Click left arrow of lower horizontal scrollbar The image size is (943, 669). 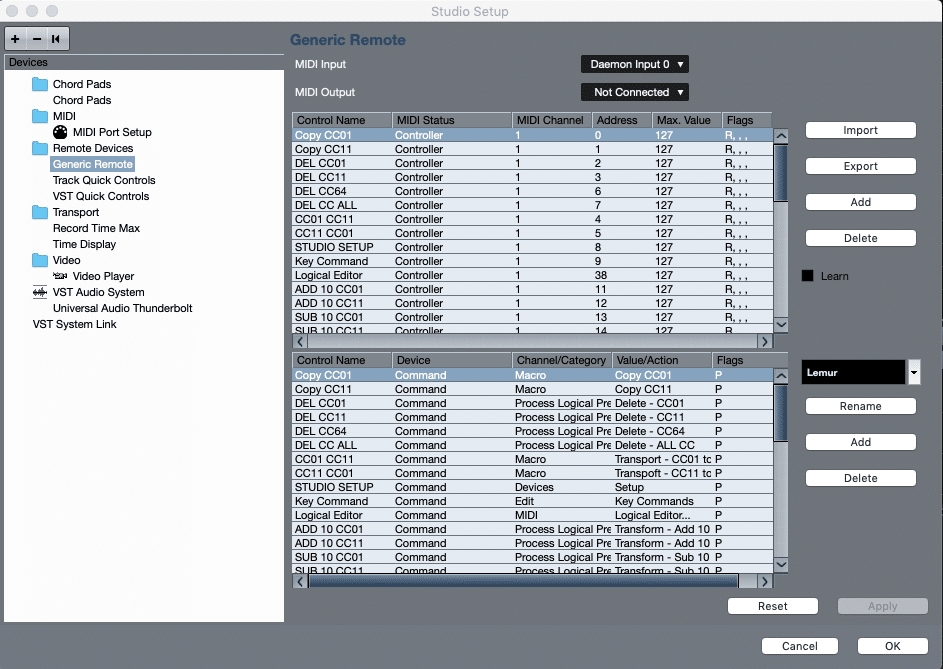pyautogui.click(x=300, y=582)
